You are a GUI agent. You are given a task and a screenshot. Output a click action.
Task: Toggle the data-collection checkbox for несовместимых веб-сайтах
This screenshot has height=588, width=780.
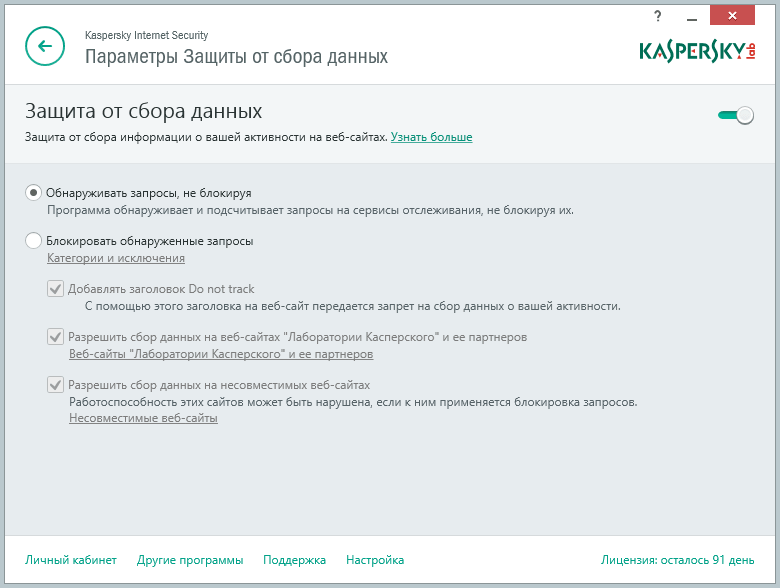55,385
